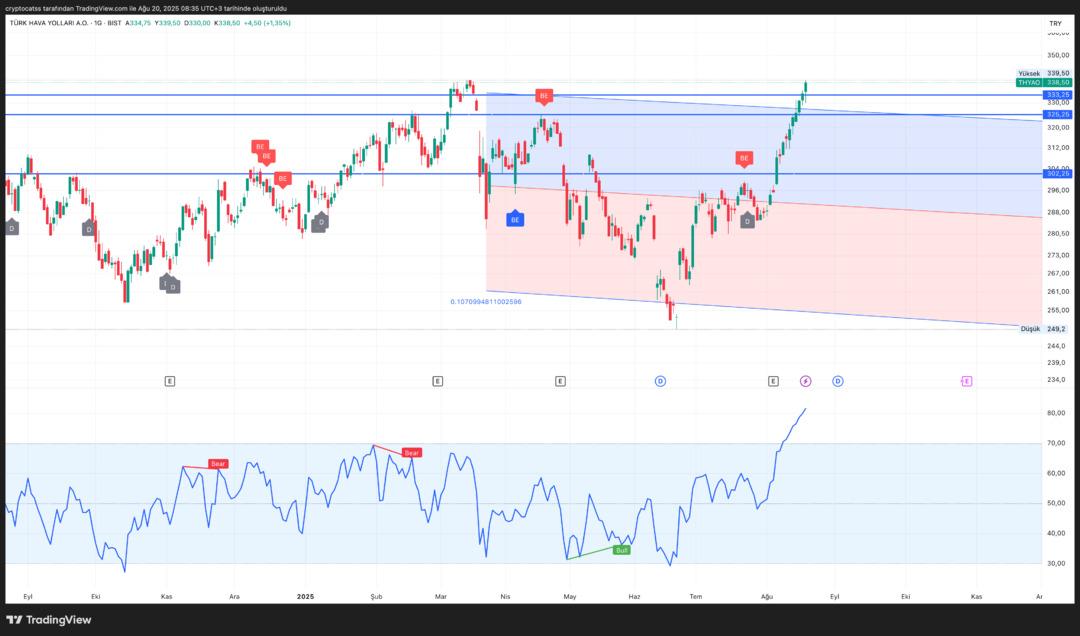Click the K338,50 close value in header

point(227,23)
